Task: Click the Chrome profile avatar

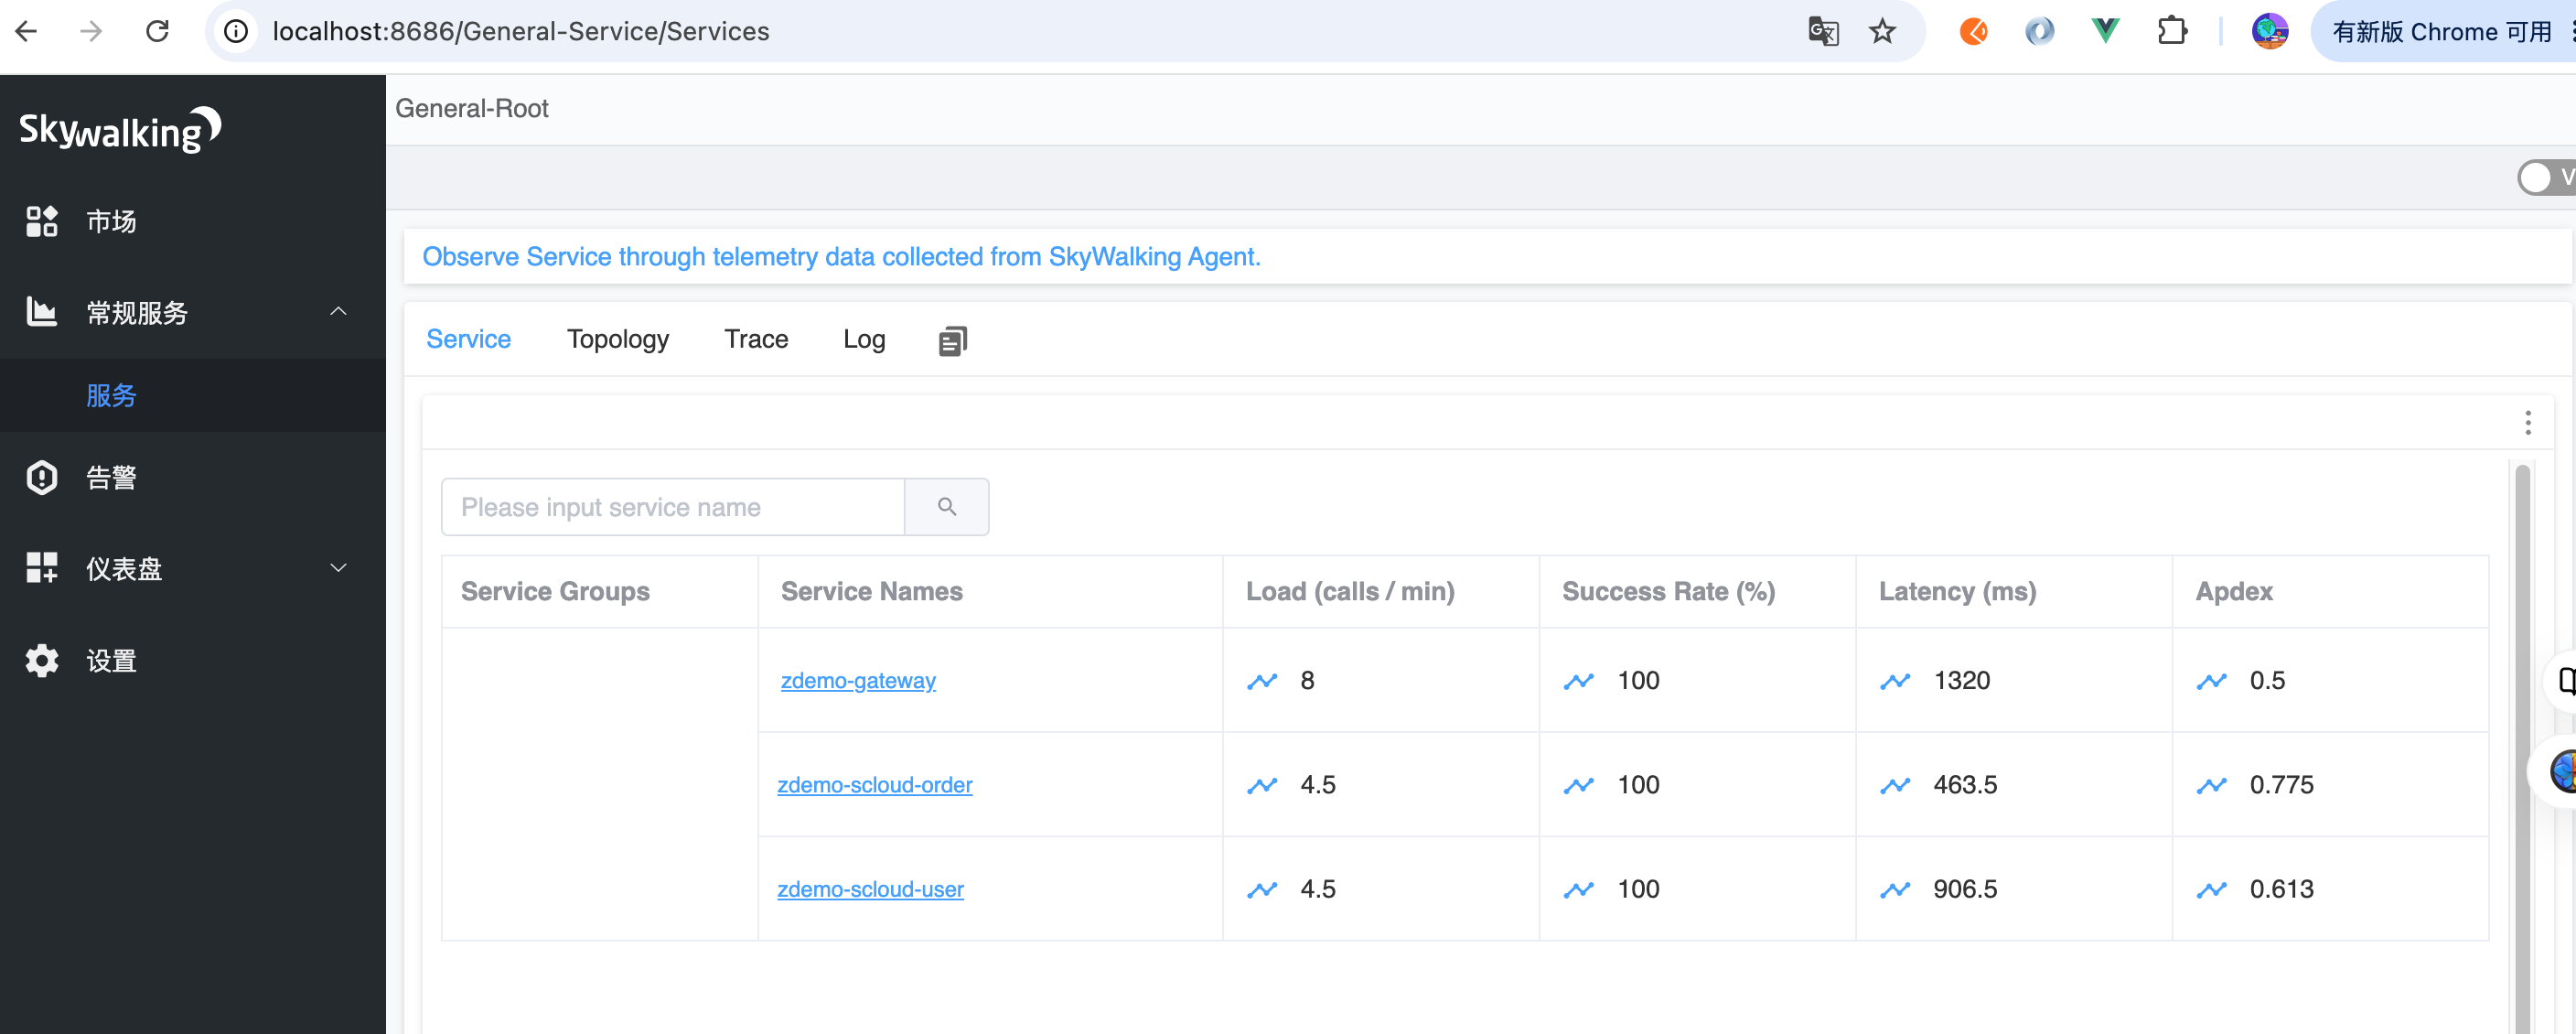Action: point(2270,31)
